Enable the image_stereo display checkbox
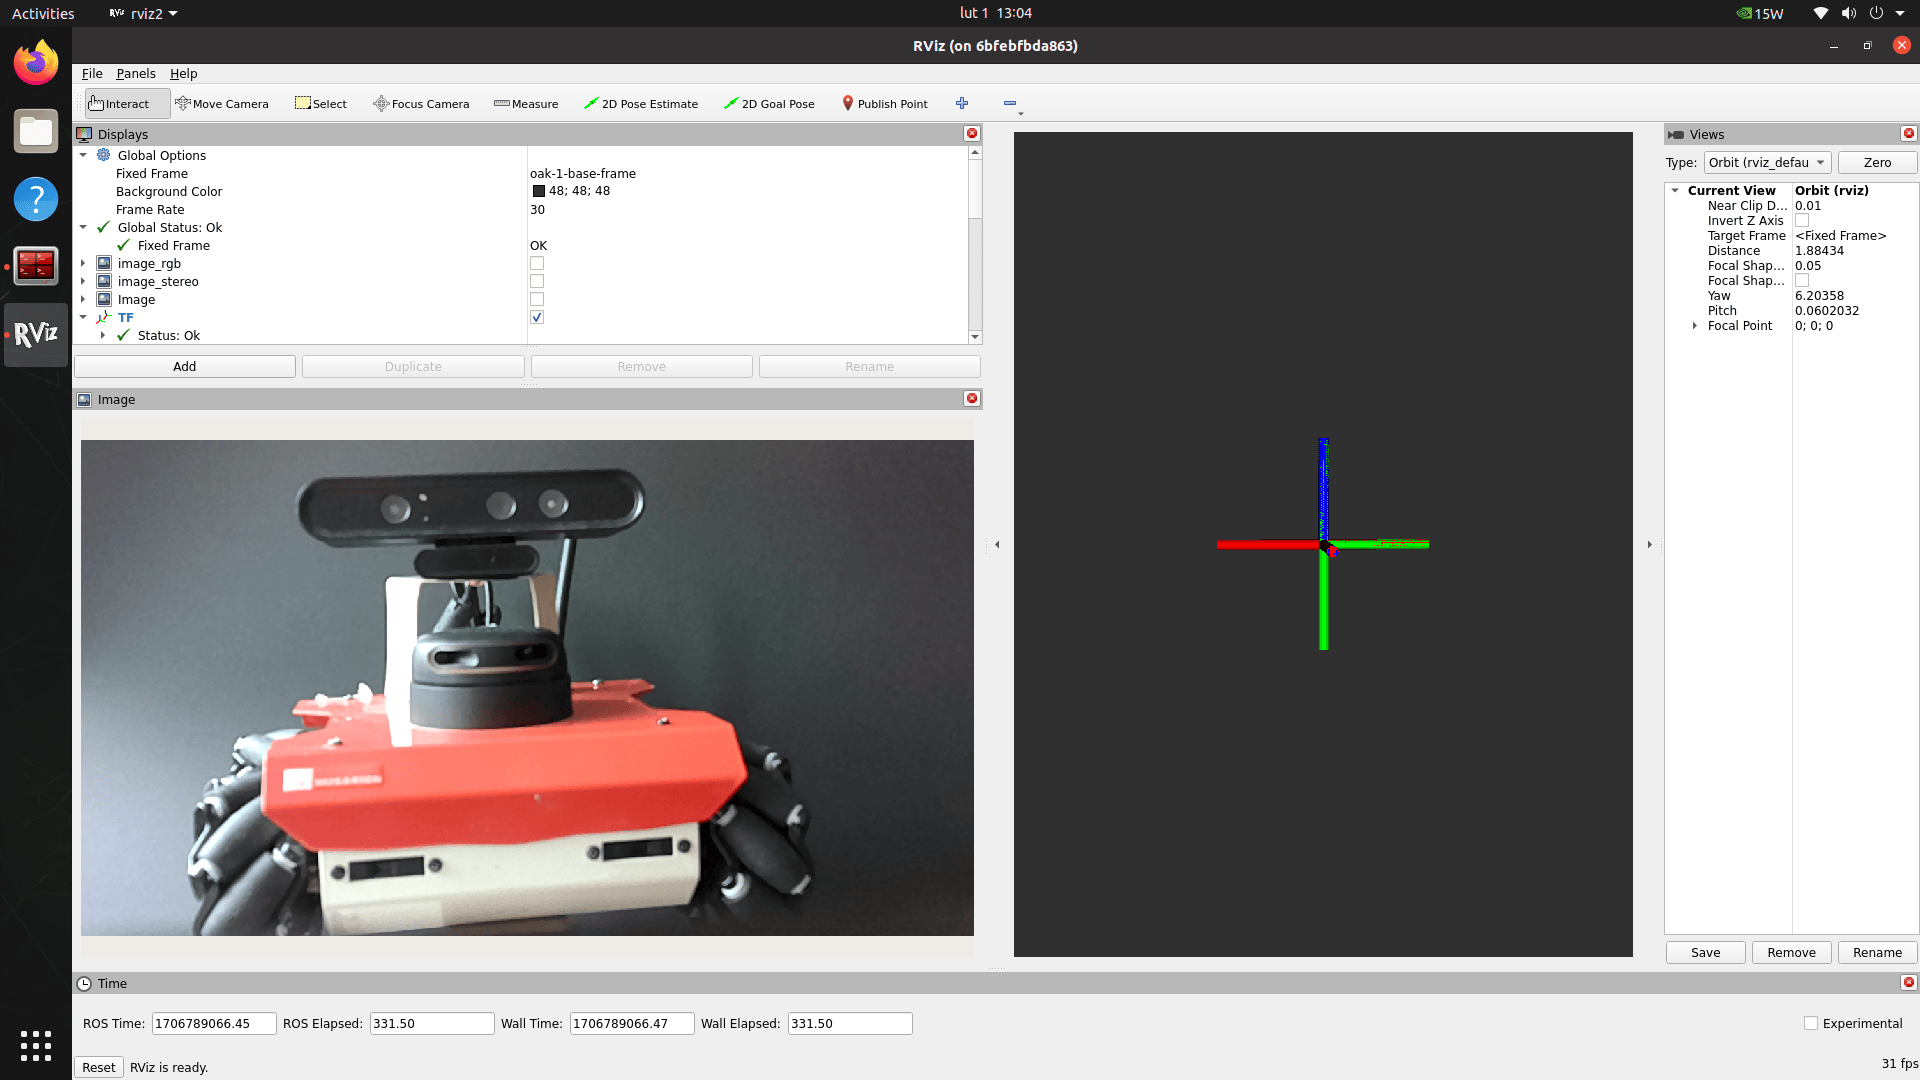Screen dimensions: 1920x1080 [x=537, y=281]
